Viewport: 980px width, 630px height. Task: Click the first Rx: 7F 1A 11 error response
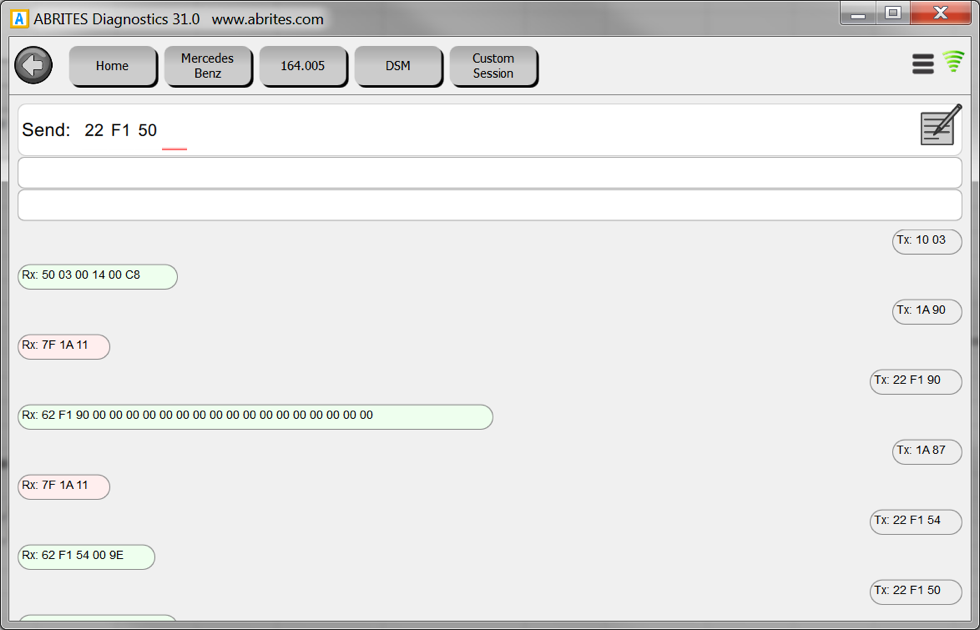click(64, 346)
